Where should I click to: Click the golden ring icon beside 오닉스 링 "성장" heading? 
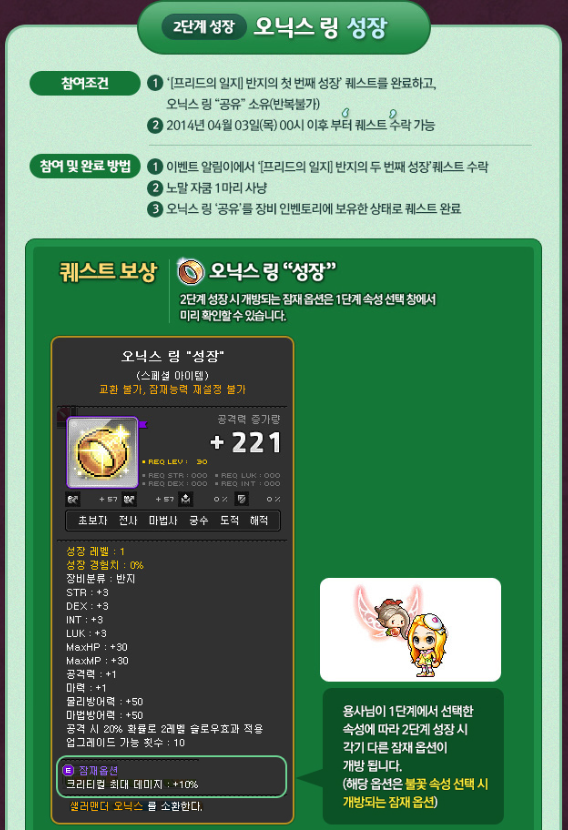pyautogui.click(x=190, y=271)
